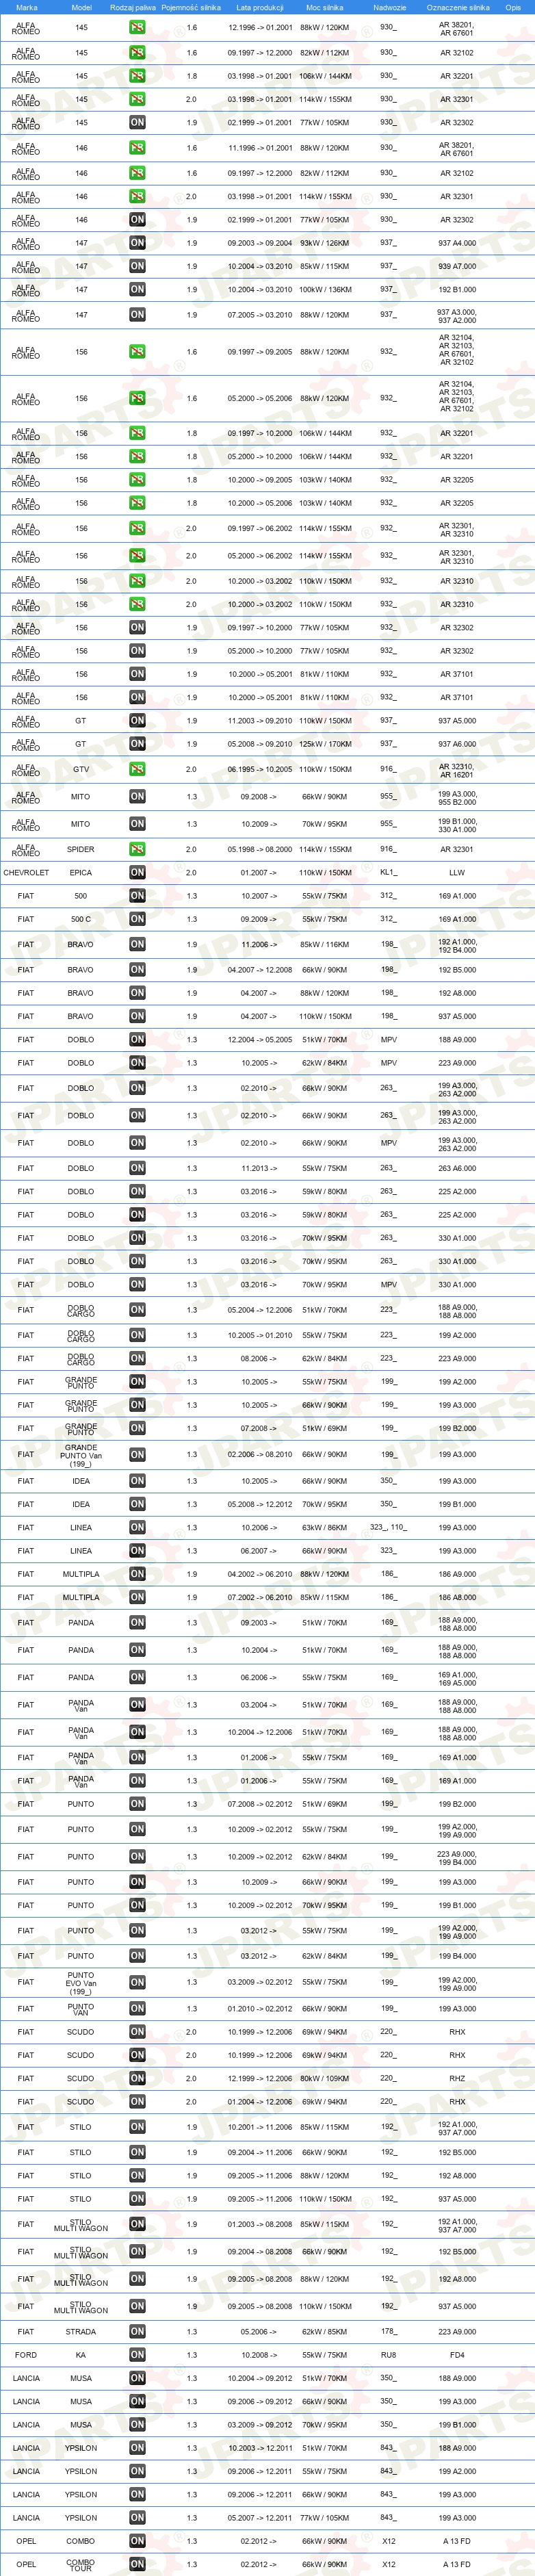
Task: Click the petrol icon for ALFA ROMEO GTV
Action: [x=137, y=770]
